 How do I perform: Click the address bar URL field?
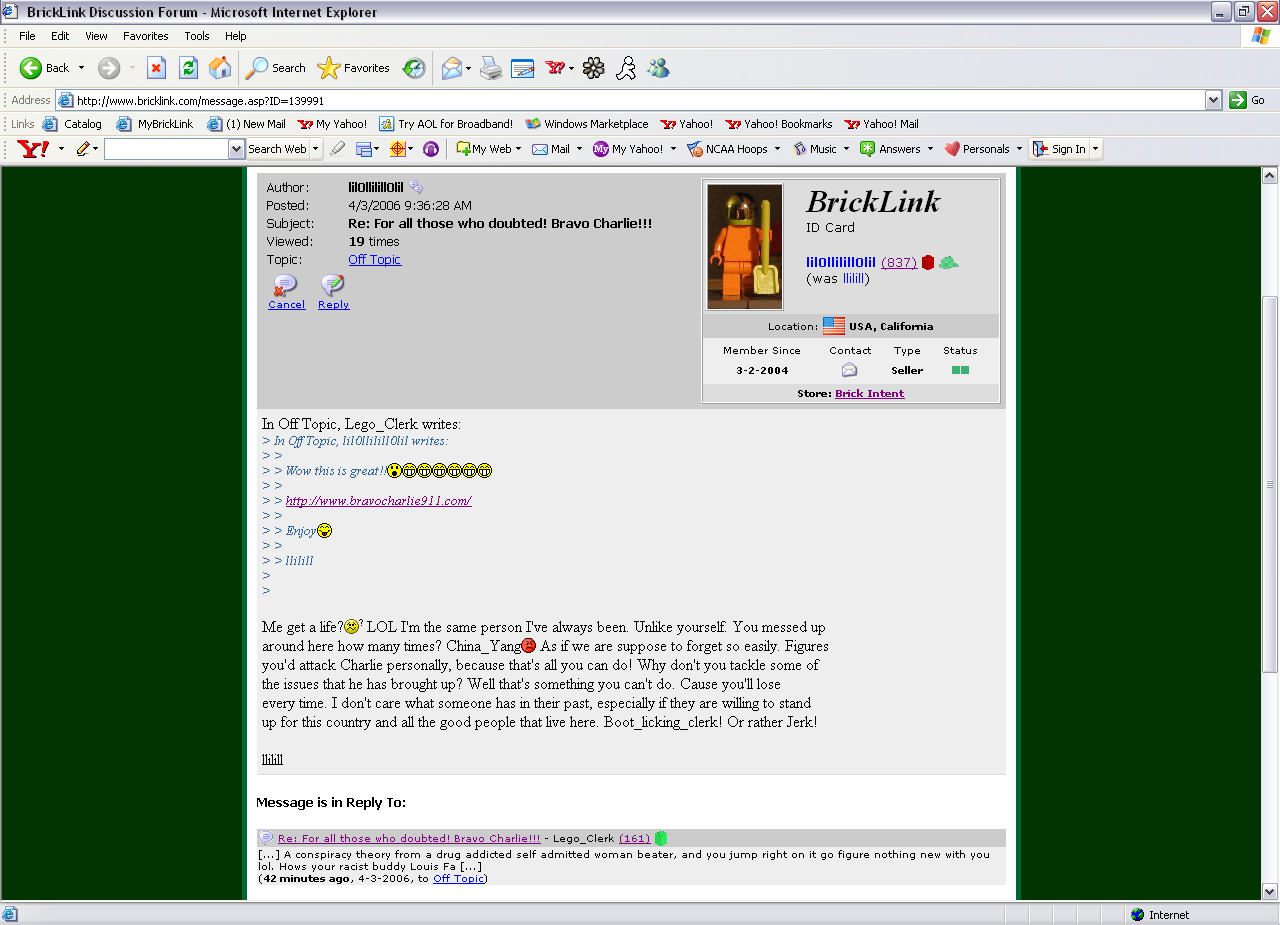pos(630,100)
